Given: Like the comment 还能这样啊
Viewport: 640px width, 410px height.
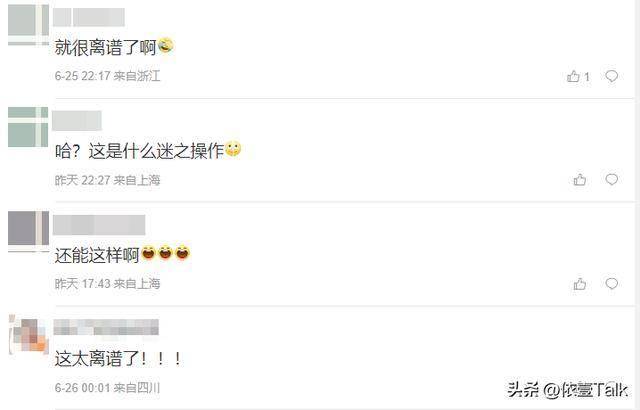Looking at the screenshot, I should [580, 284].
